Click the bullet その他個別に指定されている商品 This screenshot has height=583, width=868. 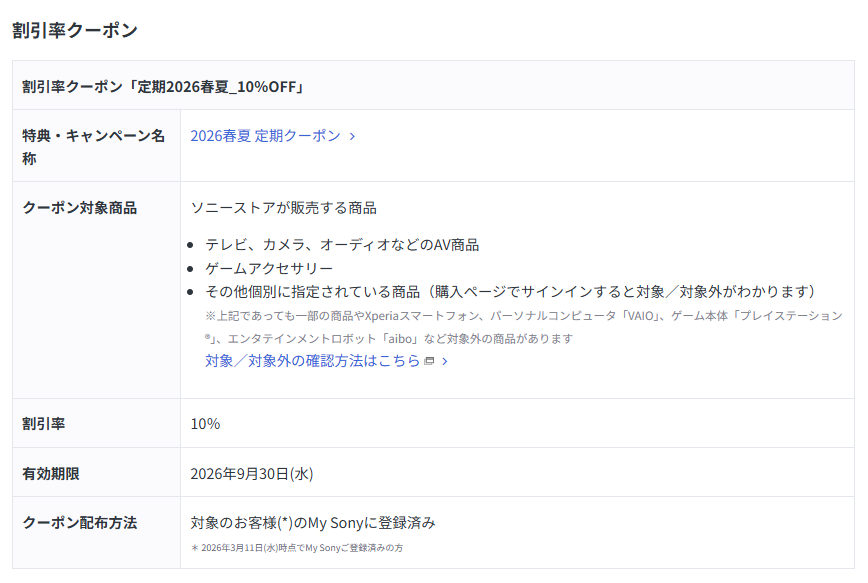pos(510,292)
